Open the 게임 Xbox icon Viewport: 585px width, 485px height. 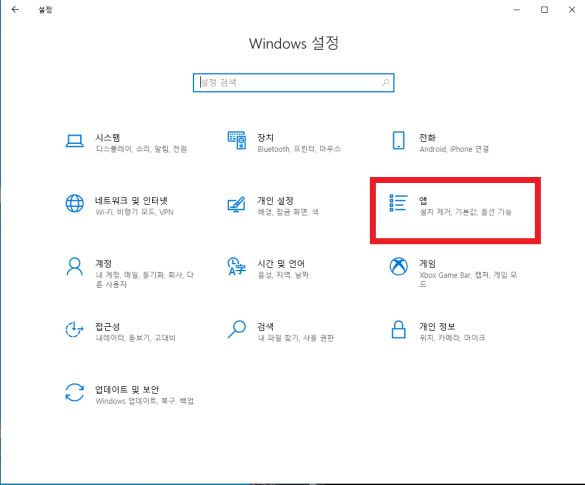398,266
